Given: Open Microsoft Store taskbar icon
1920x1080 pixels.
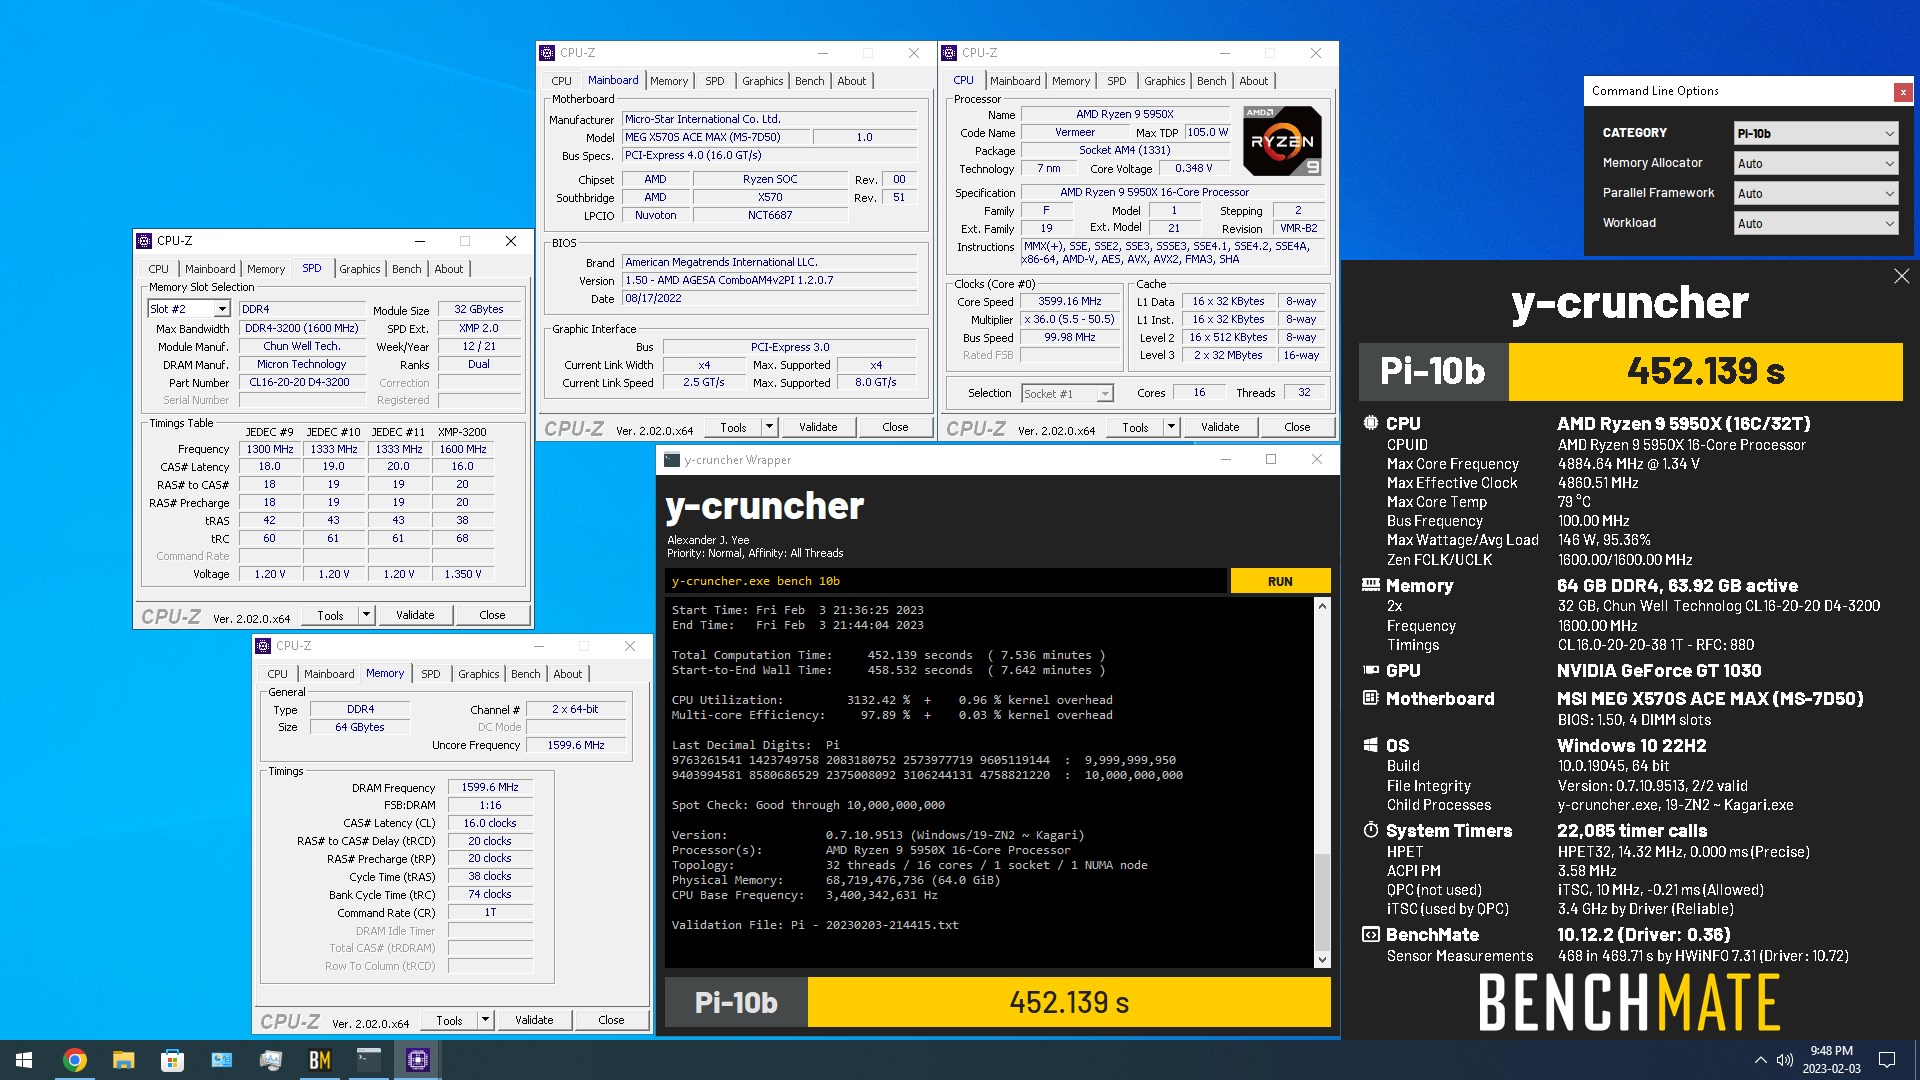Looking at the screenshot, I should [x=172, y=1060].
